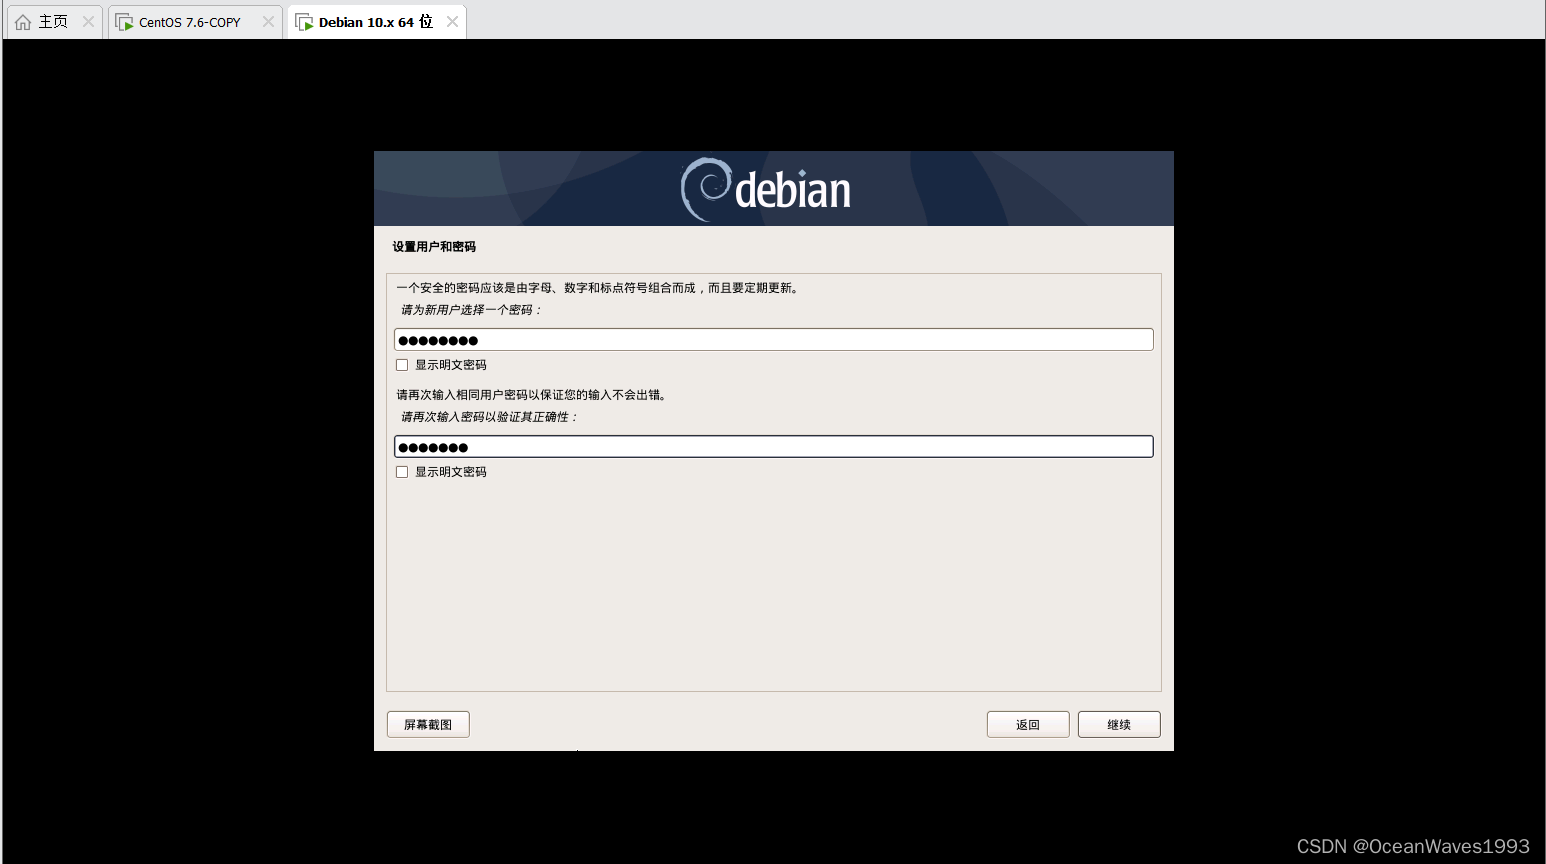Image resolution: width=1546 pixels, height=864 pixels.
Task: Click the 请为新用户选择一个密码 label
Action: click(470, 310)
